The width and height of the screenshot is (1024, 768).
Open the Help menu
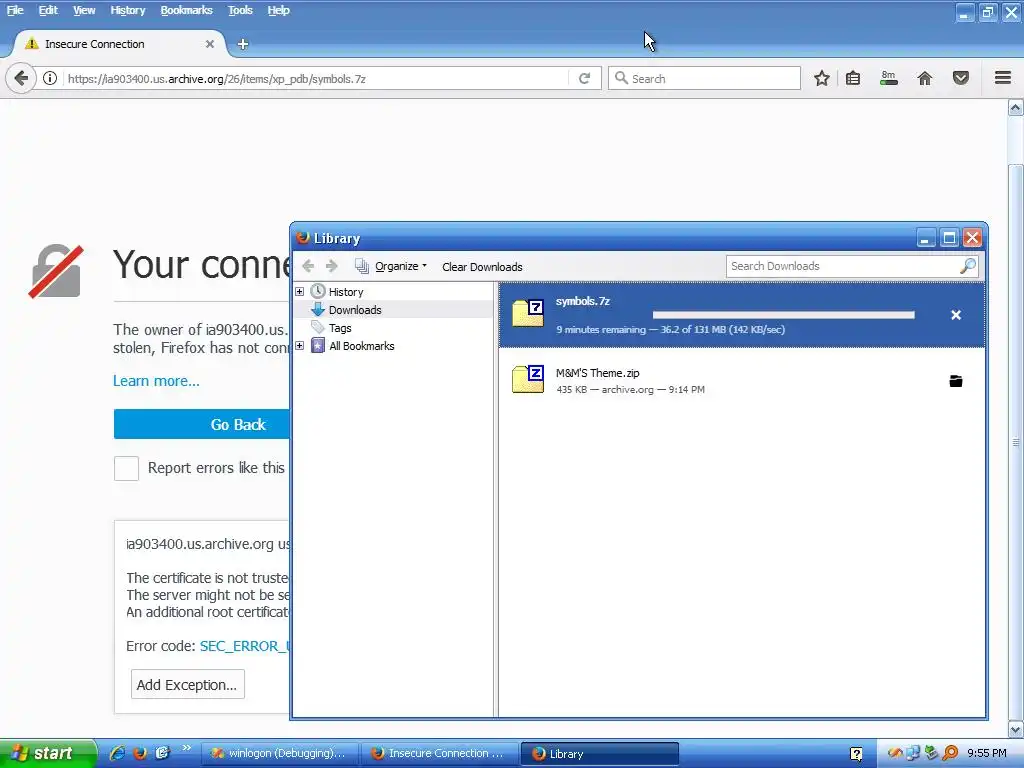point(278,10)
